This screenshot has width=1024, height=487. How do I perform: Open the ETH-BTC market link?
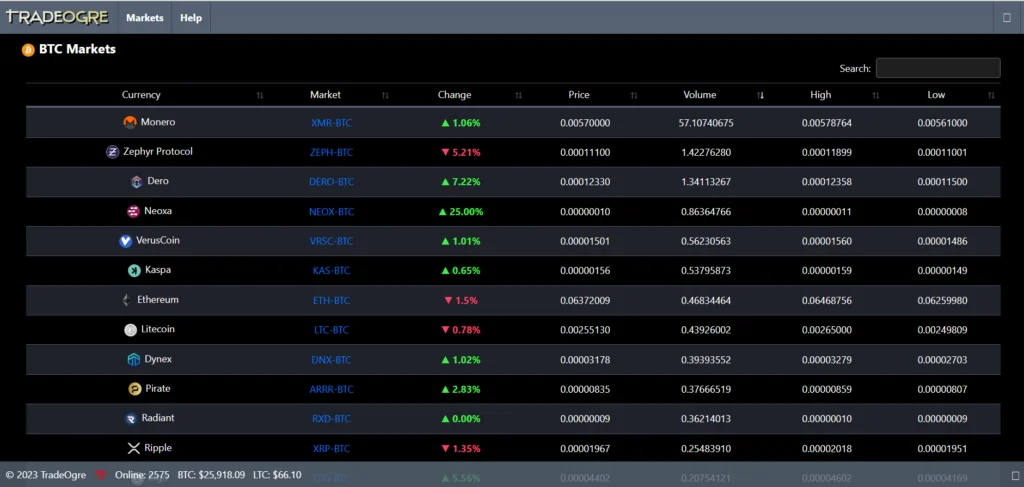point(332,300)
